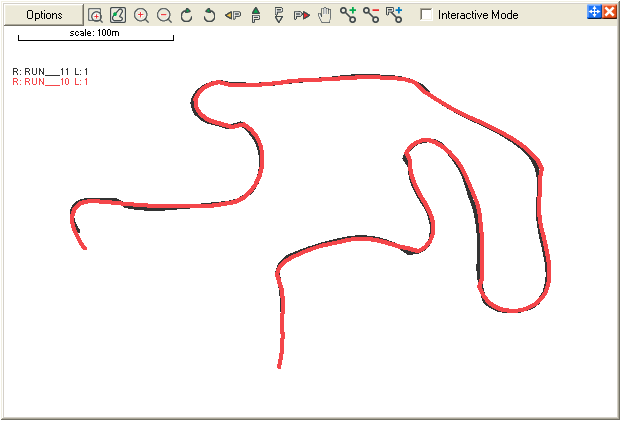Select the hand pan tool
Image resolution: width=621 pixels, height=421 pixels.
[x=324, y=15]
